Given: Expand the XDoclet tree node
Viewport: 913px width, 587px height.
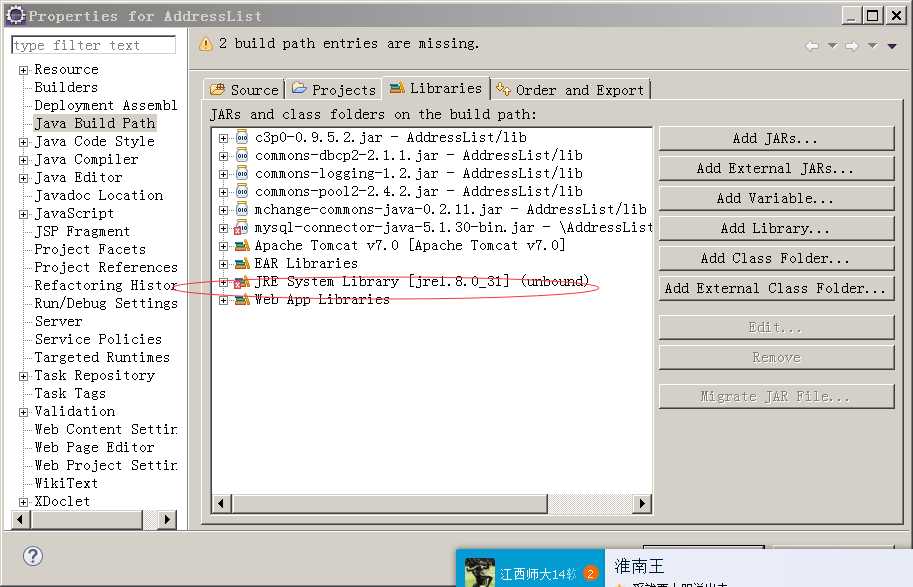Looking at the screenshot, I should 23,503.
